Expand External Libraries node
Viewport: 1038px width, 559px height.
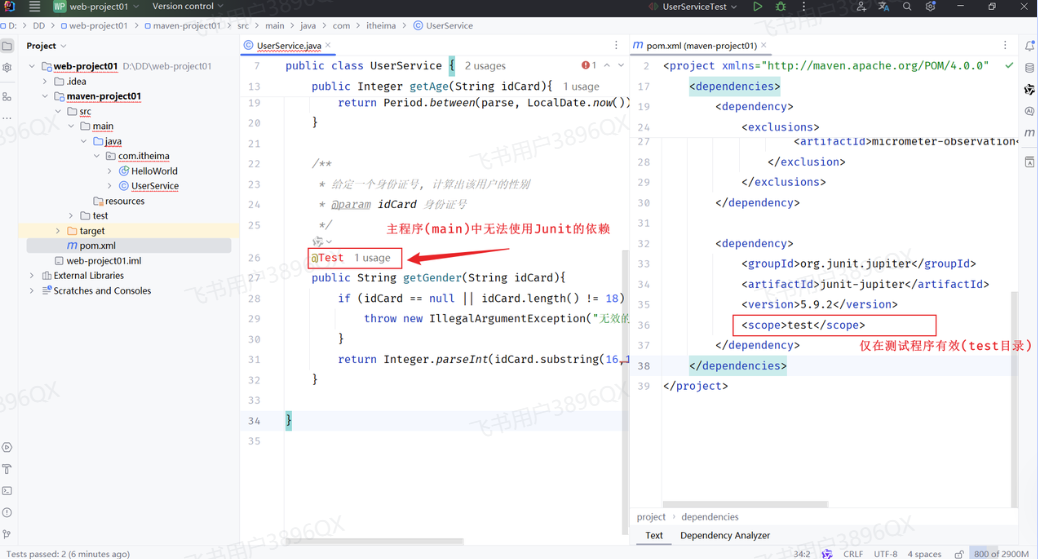point(32,276)
